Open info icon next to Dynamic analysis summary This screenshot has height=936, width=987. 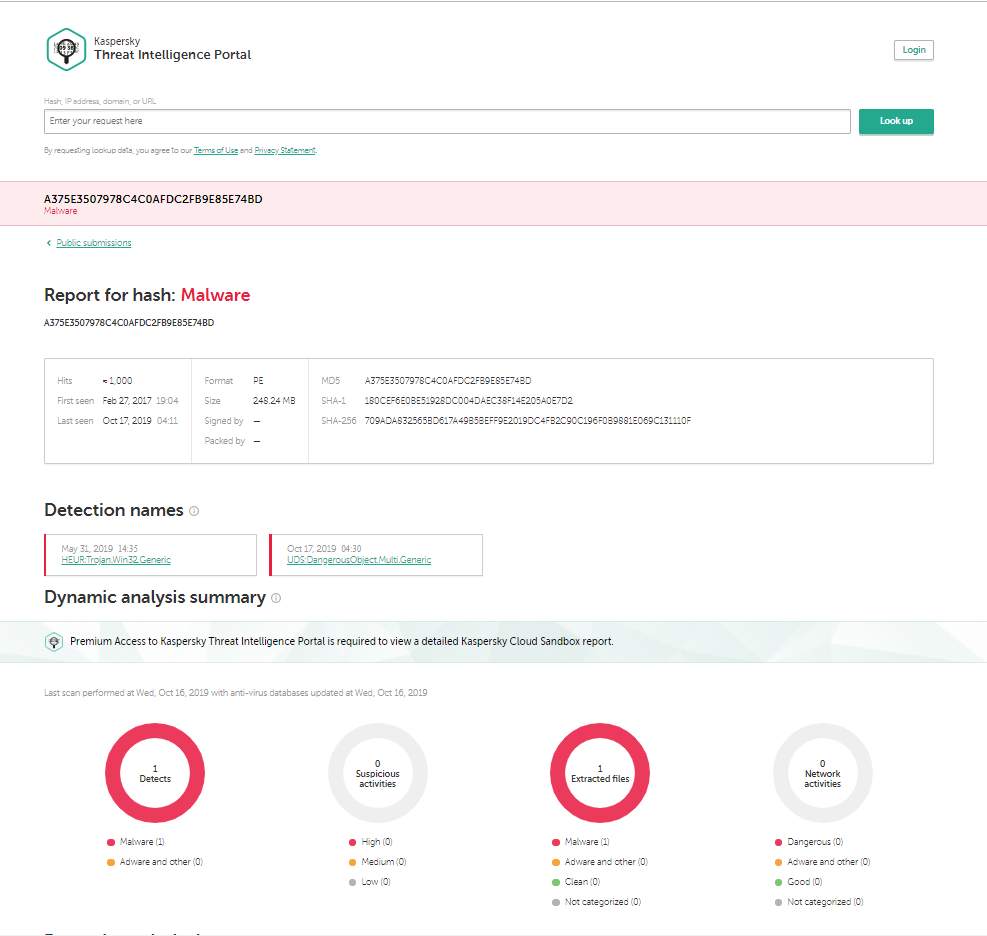pos(276,598)
